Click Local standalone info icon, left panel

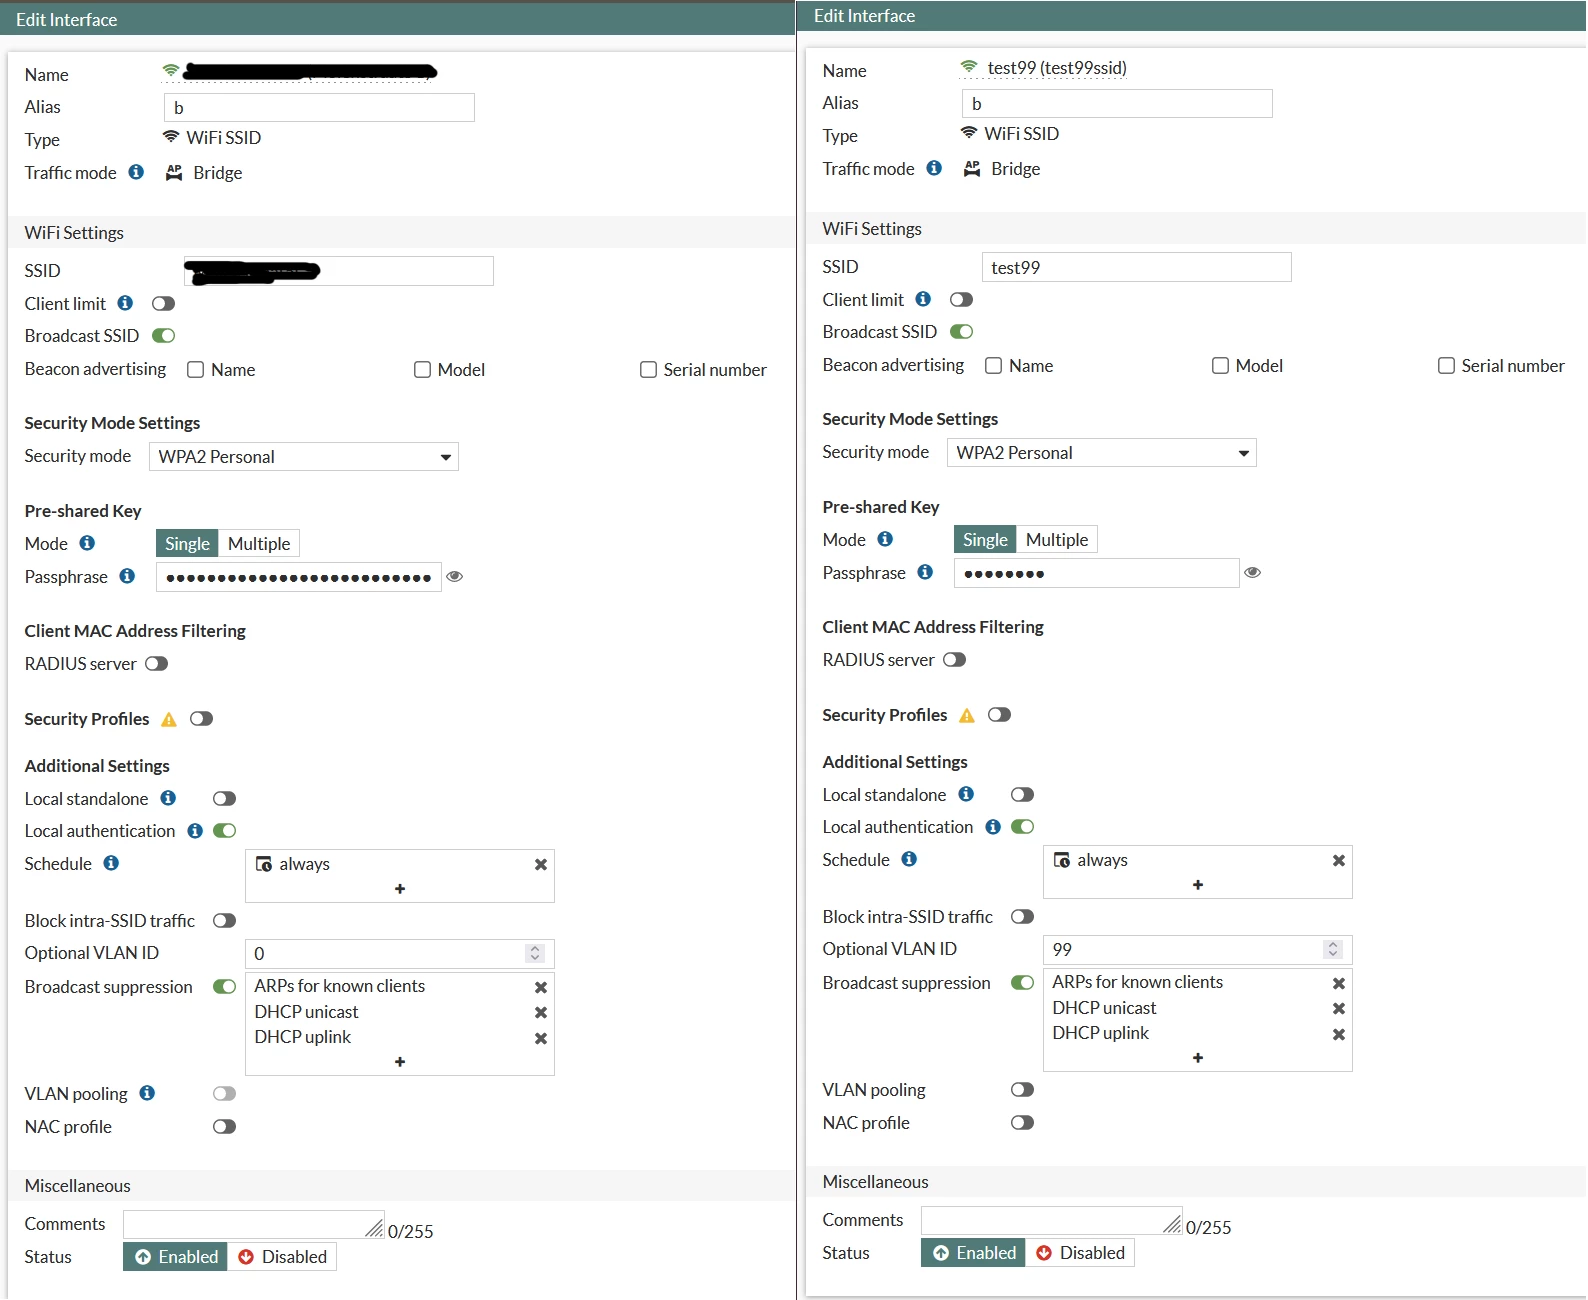click(x=168, y=798)
